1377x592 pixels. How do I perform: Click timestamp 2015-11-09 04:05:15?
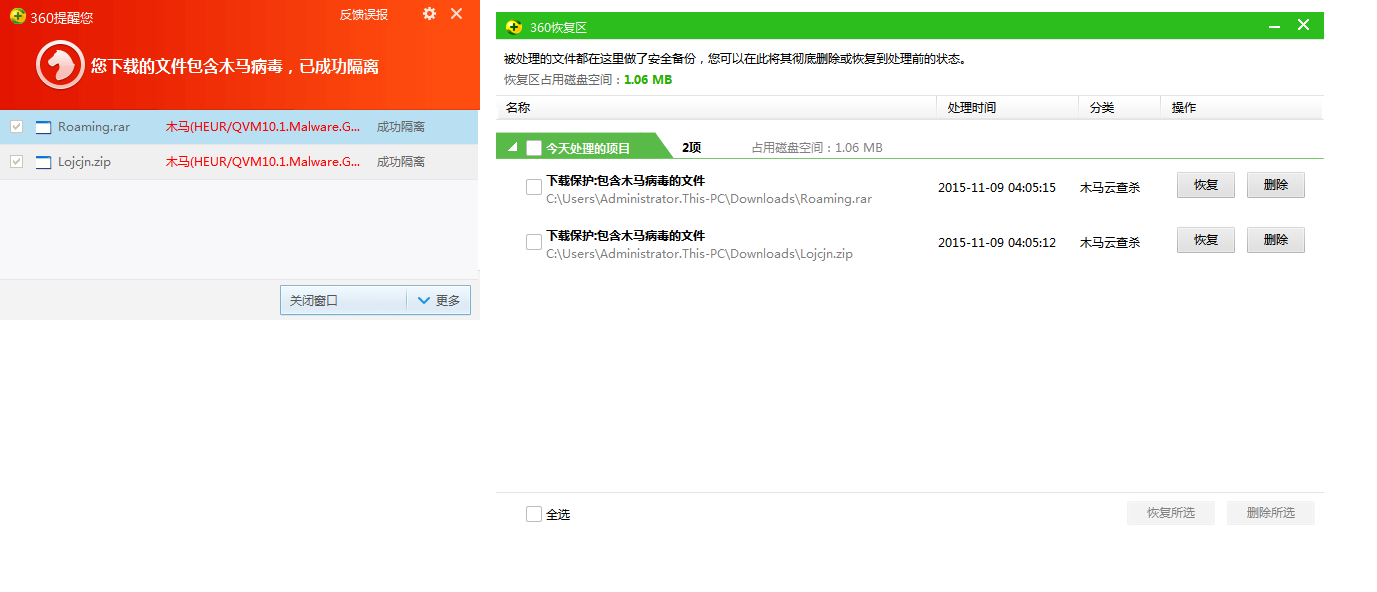tap(997, 188)
